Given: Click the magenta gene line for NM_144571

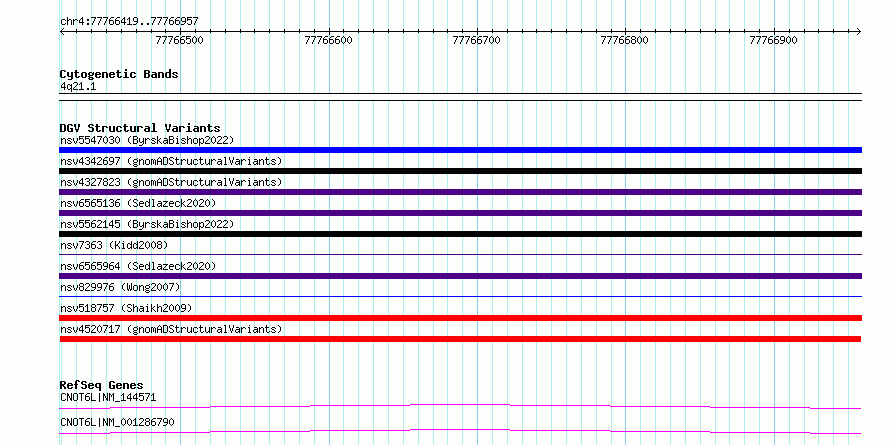Looking at the screenshot, I should point(460,406).
